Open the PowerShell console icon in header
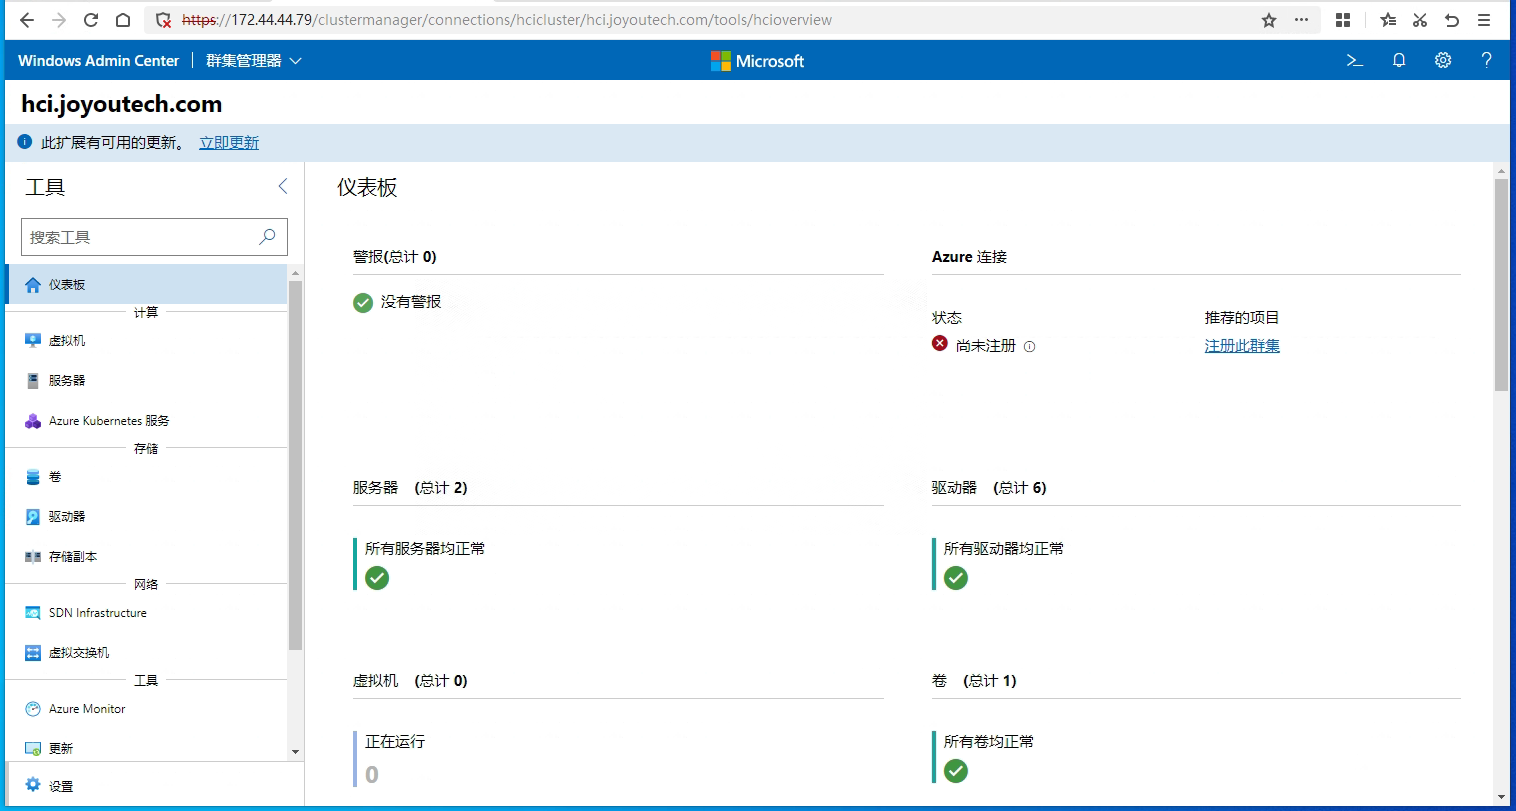The height and width of the screenshot is (811, 1516). [x=1355, y=61]
